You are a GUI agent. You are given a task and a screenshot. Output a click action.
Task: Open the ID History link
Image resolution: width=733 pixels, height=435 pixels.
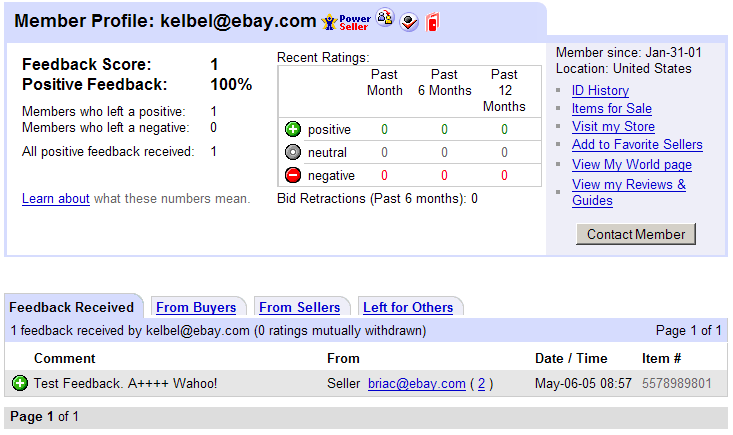(600, 90)
